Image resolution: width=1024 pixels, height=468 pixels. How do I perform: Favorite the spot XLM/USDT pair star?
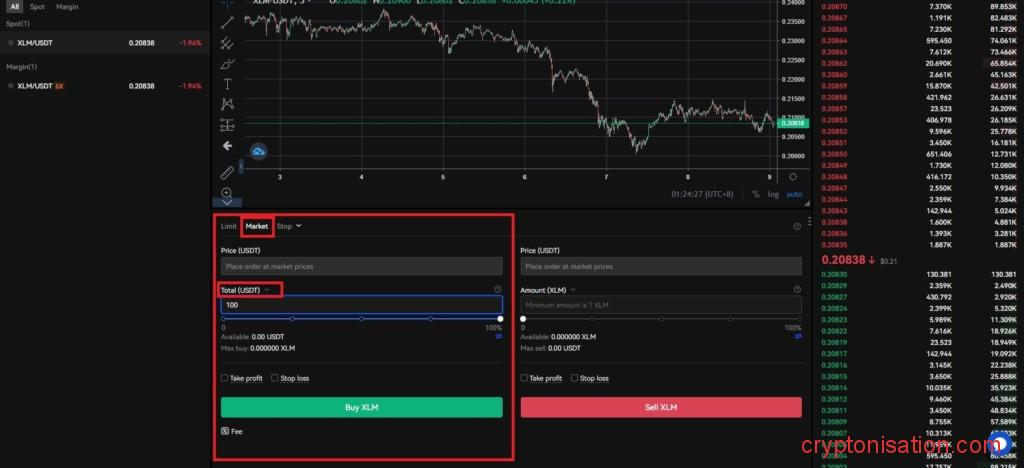(x=10, y=42)
